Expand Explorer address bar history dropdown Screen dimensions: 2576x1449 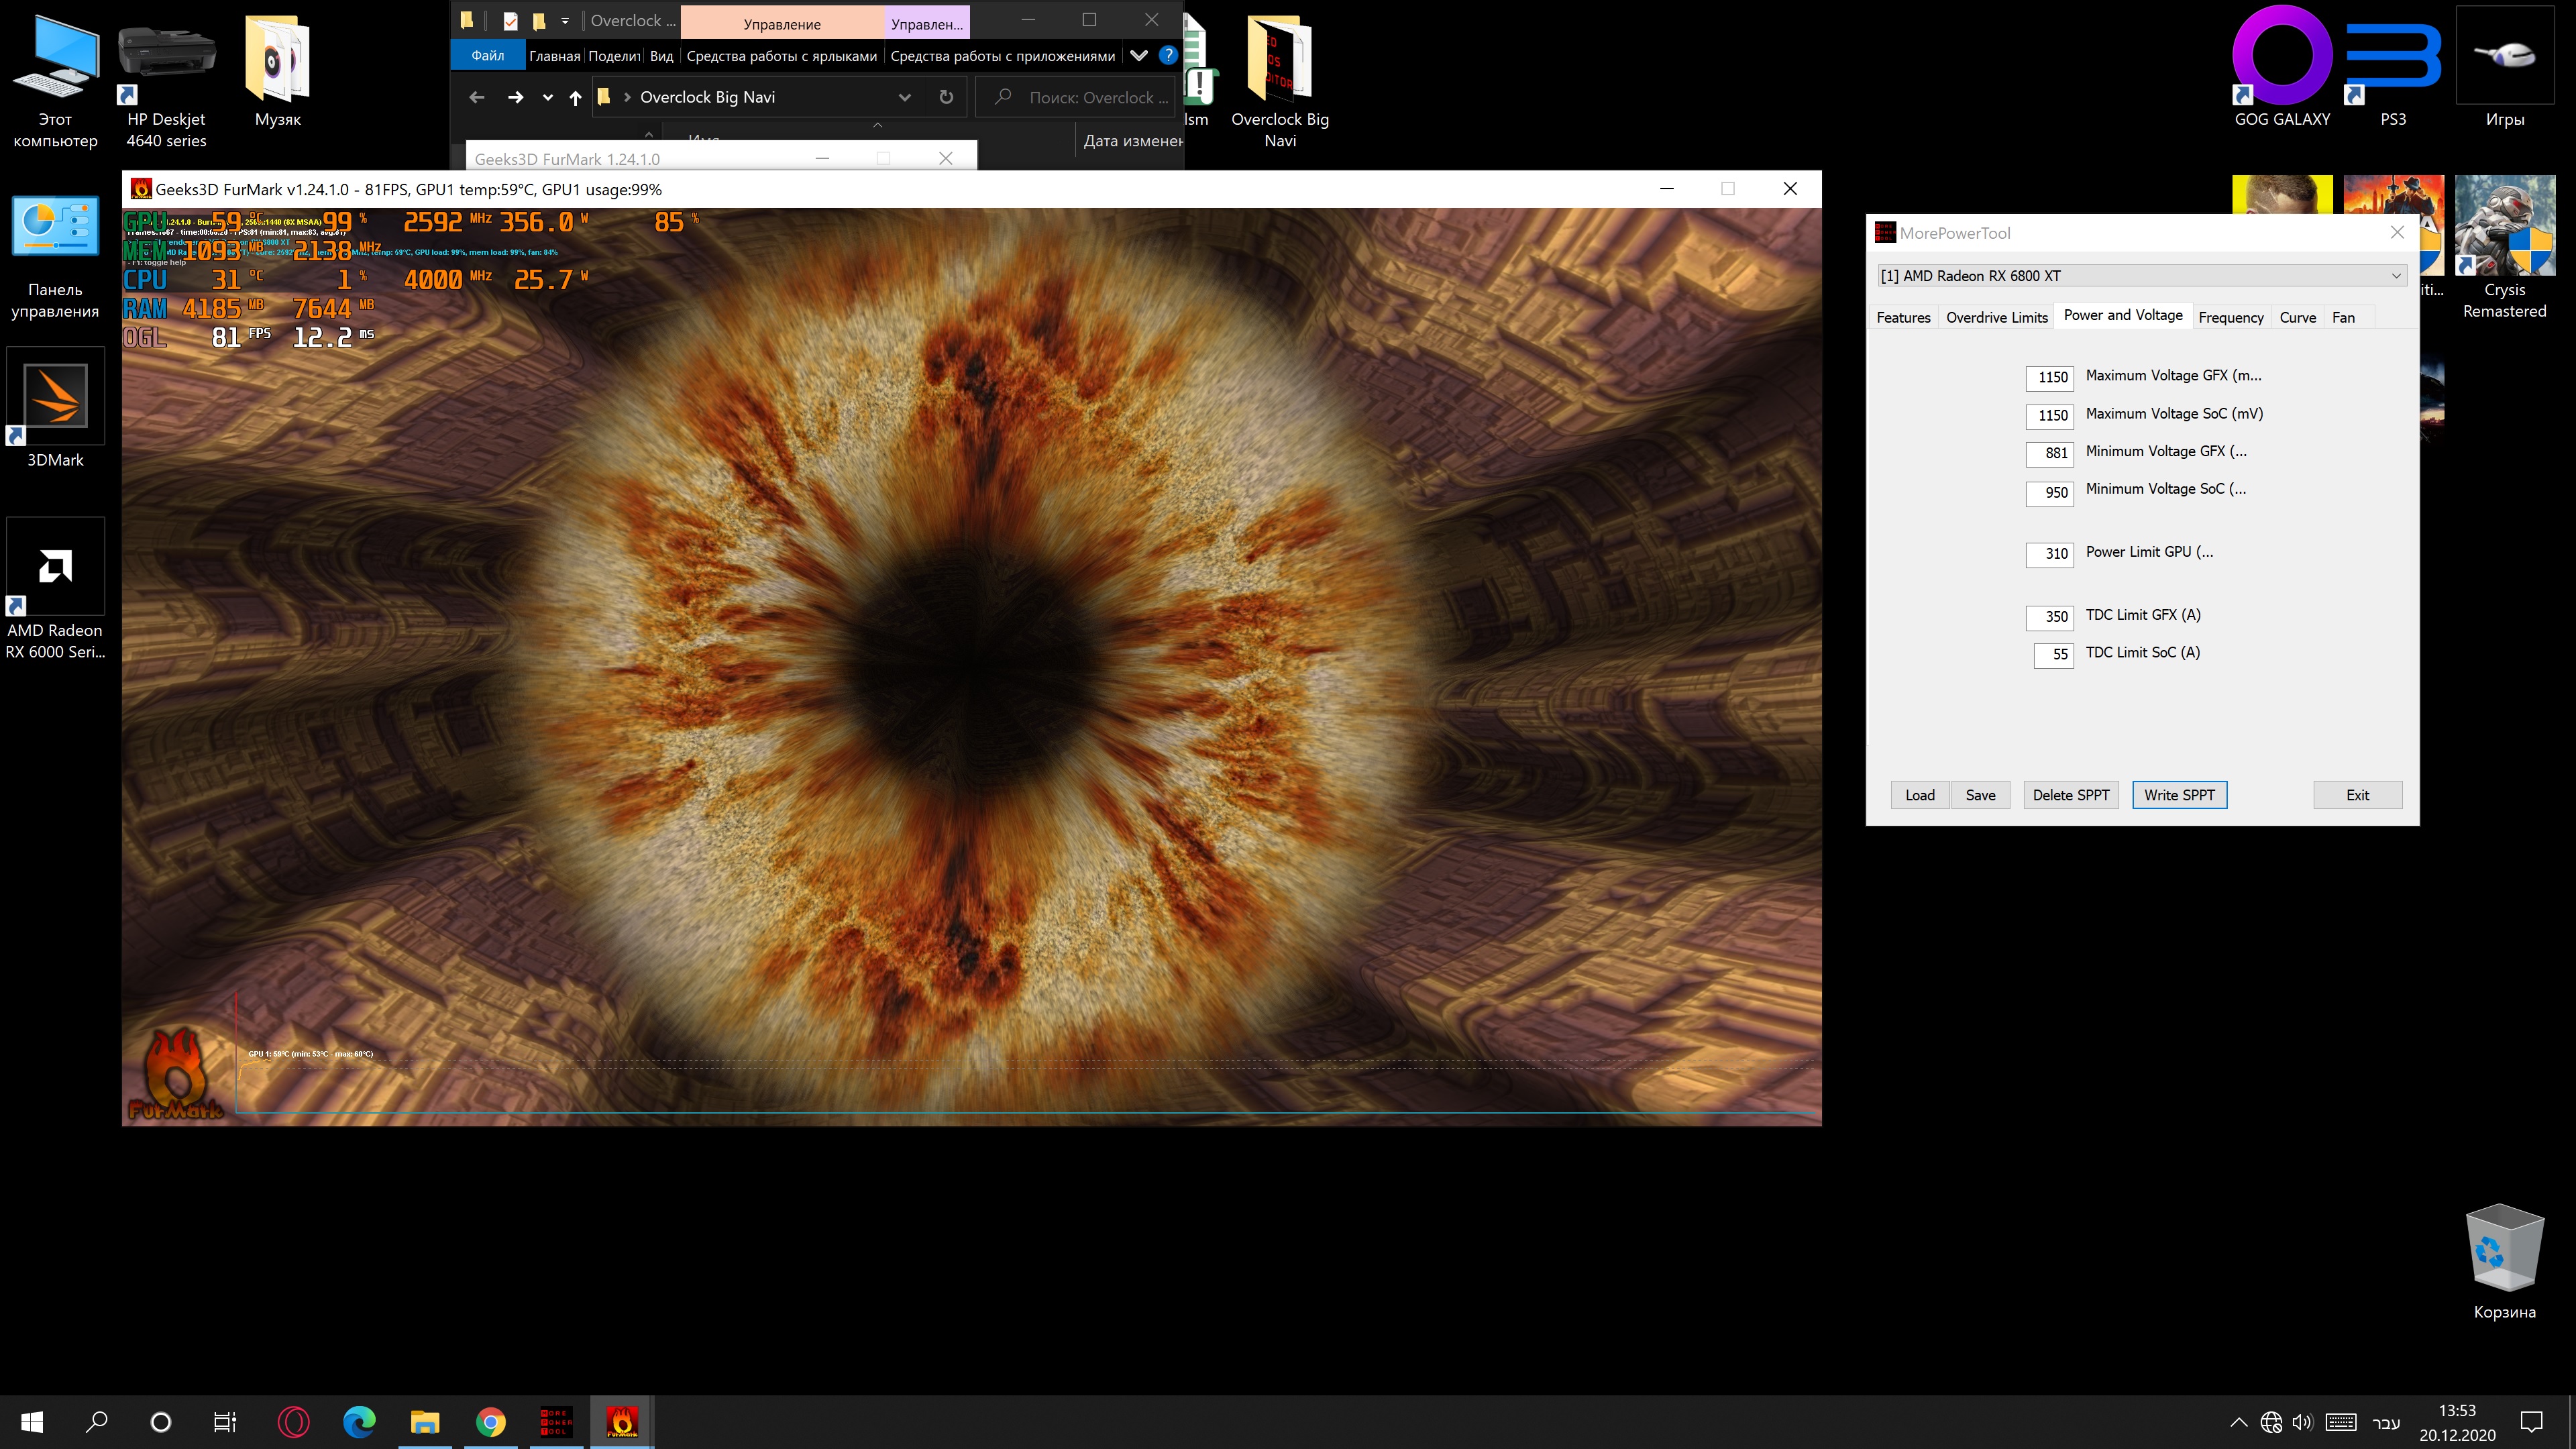pyautogui.click(x=904, y=97)
